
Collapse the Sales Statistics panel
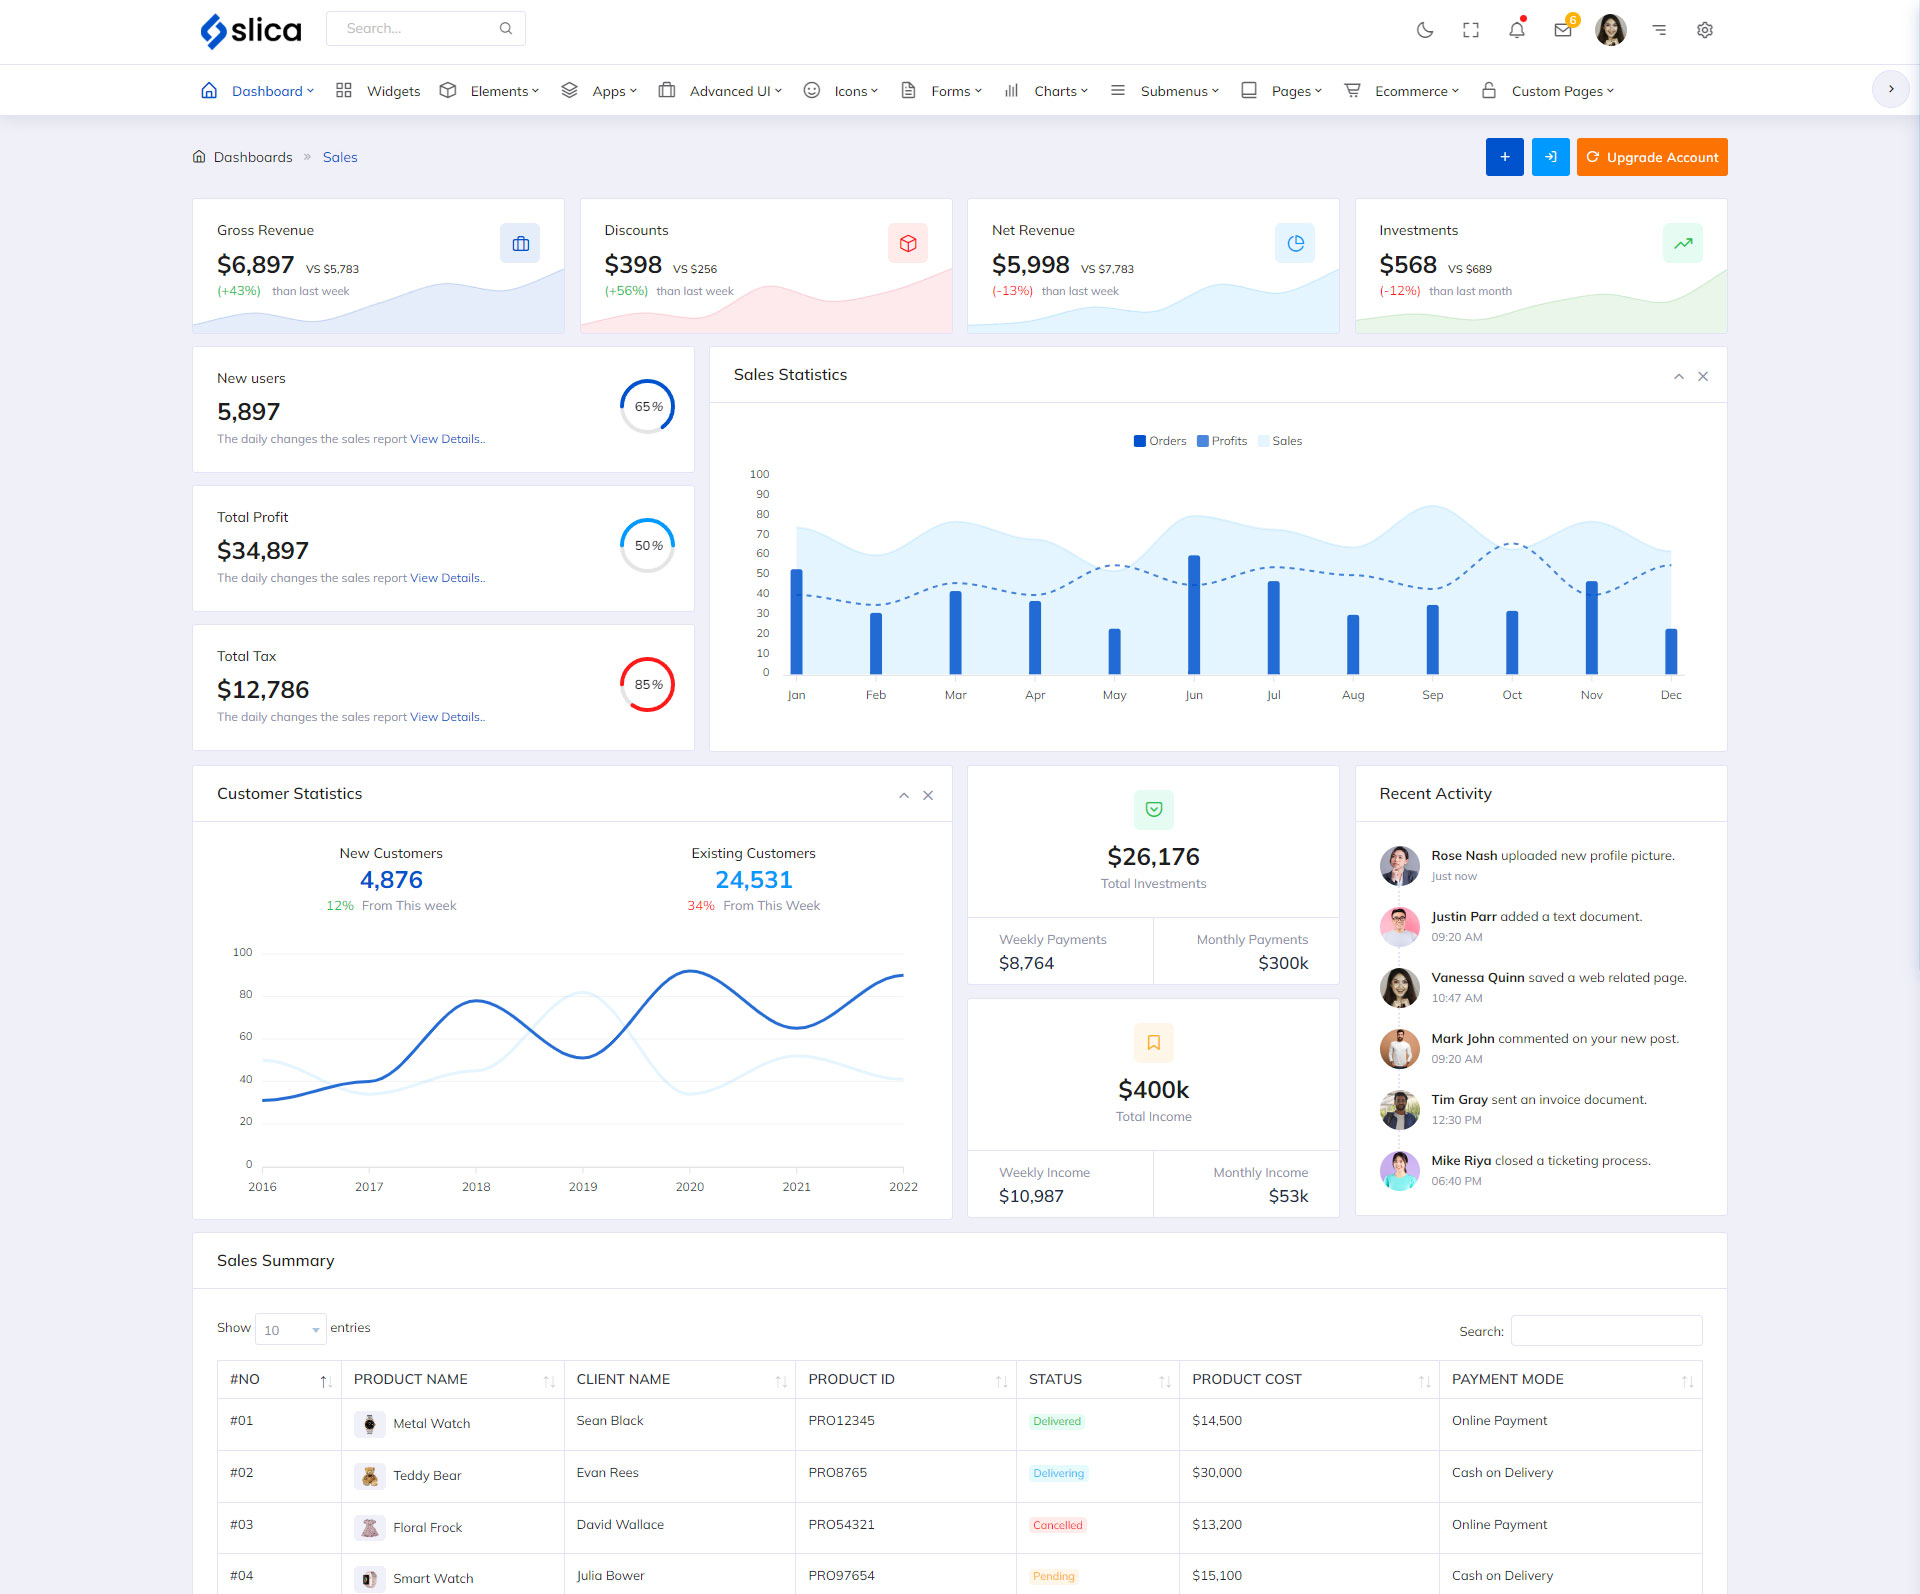point(1679,377)
